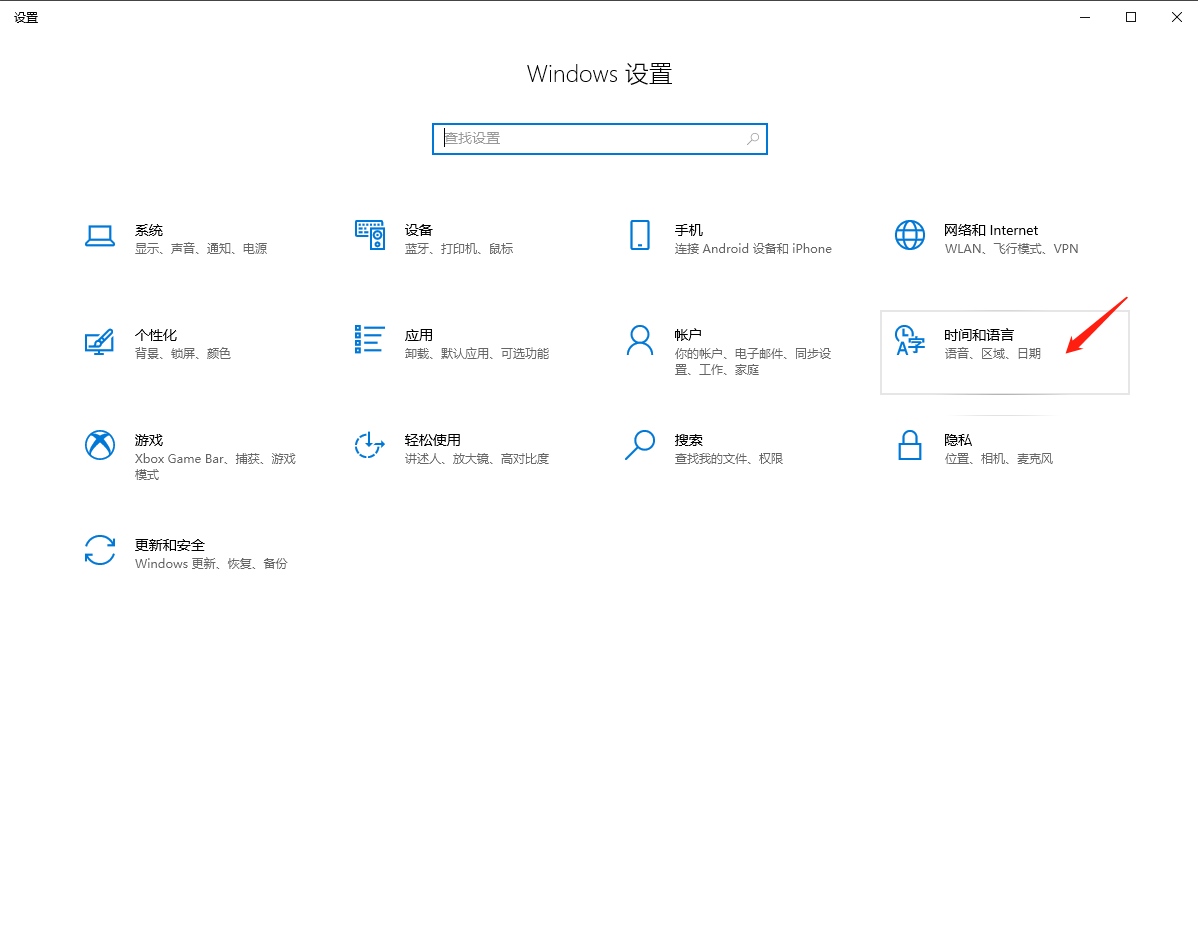Viewport: 1198px width, 932px height.
Task: Select the 手机 settings title
Action: (688, 230)
